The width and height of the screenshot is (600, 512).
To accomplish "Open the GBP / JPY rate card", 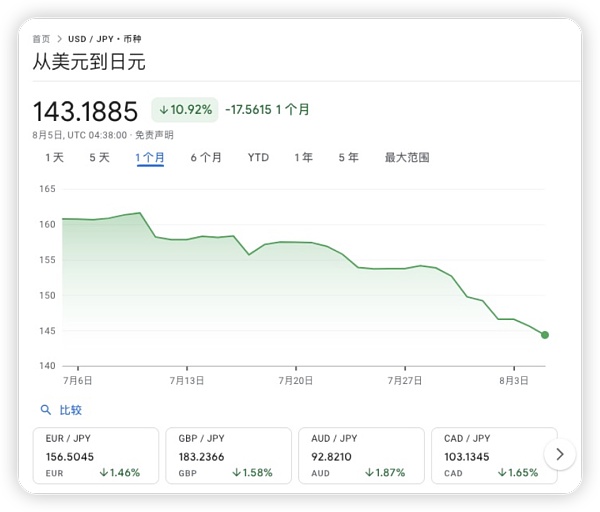I will click(228, 455).
